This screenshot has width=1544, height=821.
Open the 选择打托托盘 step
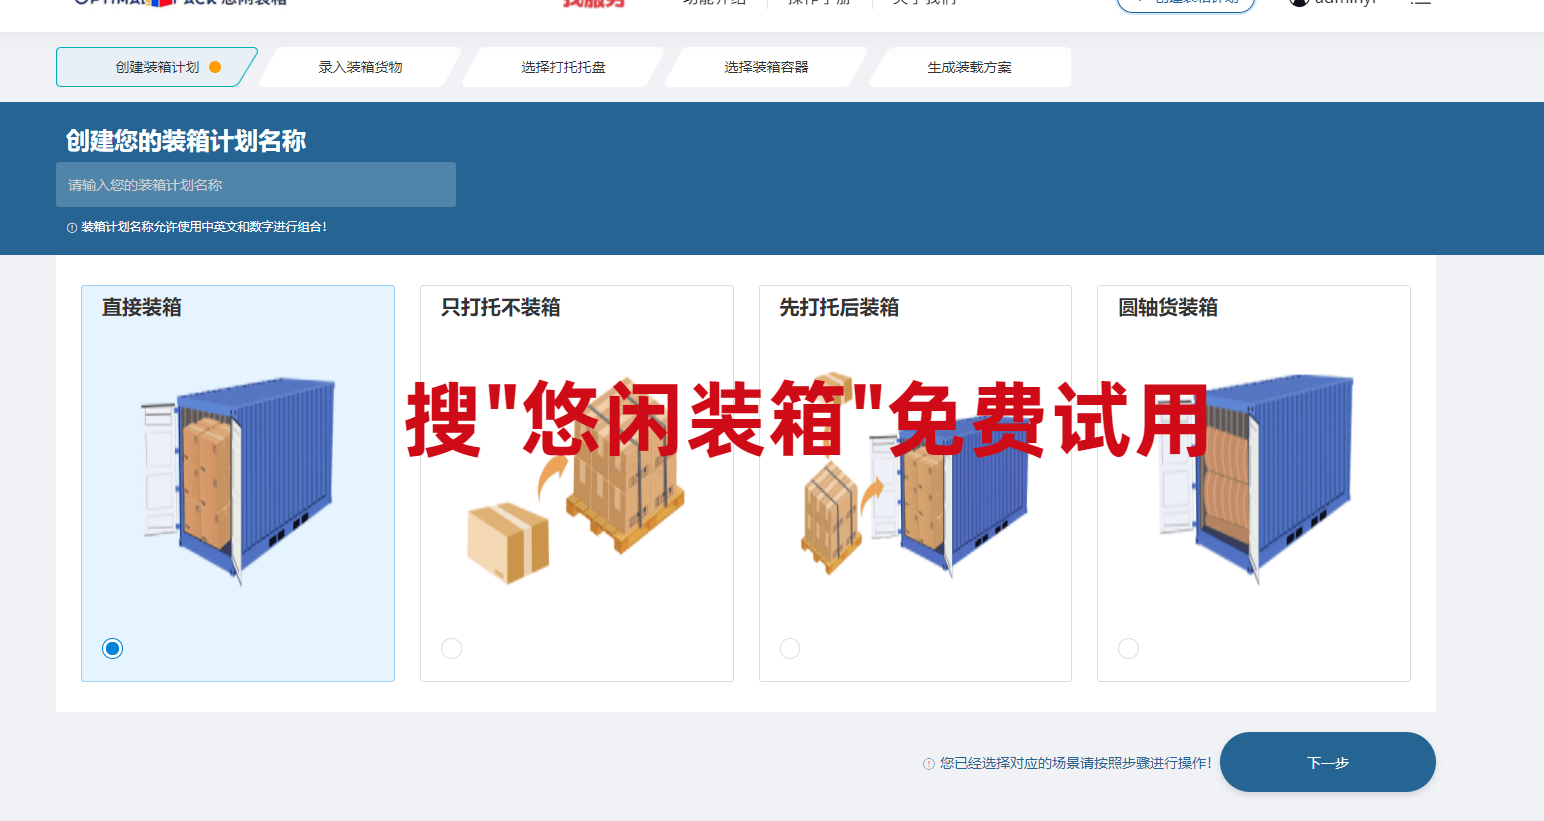[x=563, y=67]
